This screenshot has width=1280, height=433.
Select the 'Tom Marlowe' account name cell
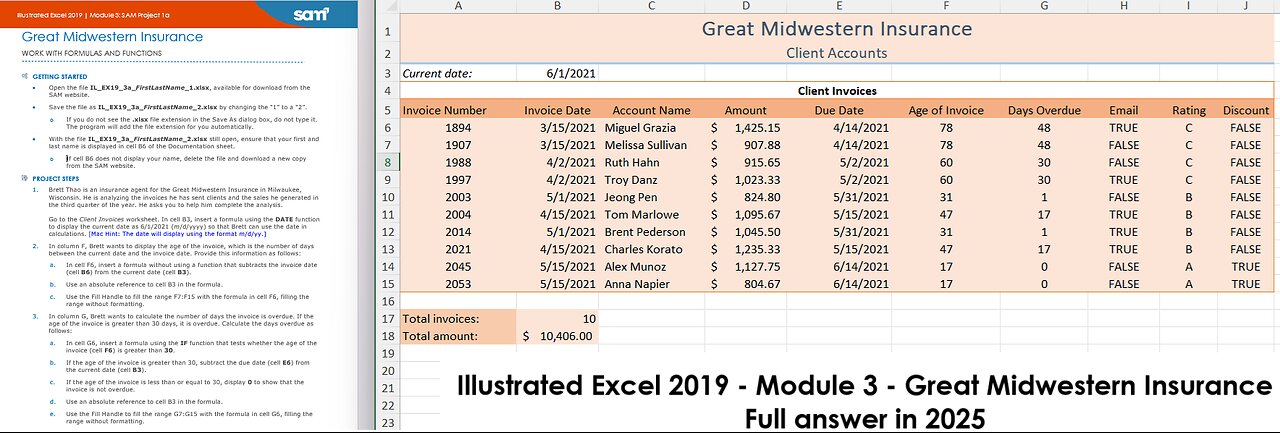(x=651, y=215)
